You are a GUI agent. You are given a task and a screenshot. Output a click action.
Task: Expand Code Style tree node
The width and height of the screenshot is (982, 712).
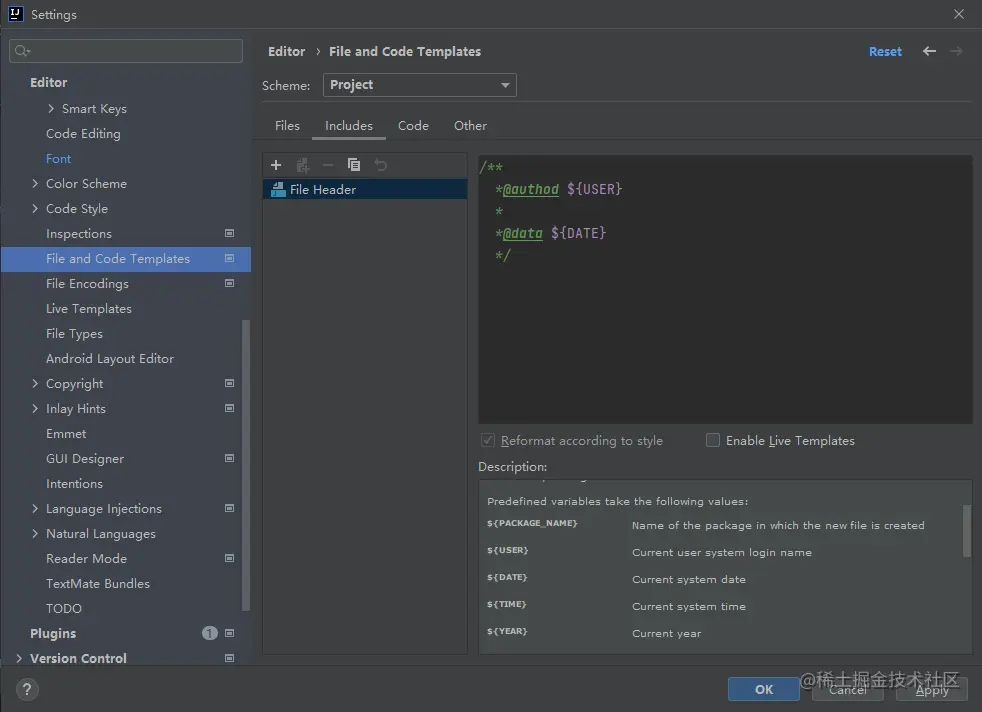35,209
